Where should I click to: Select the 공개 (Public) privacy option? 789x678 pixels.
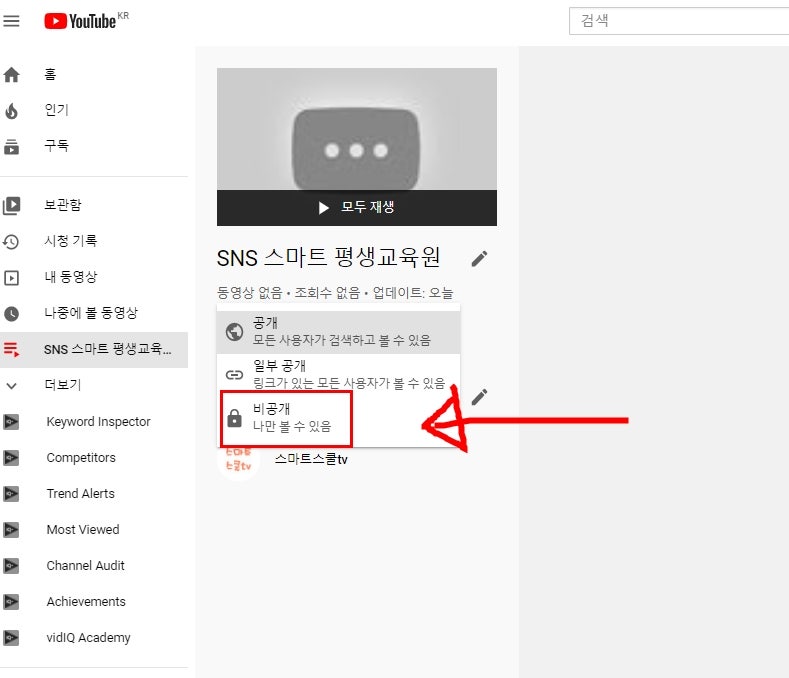coord(339,332)
